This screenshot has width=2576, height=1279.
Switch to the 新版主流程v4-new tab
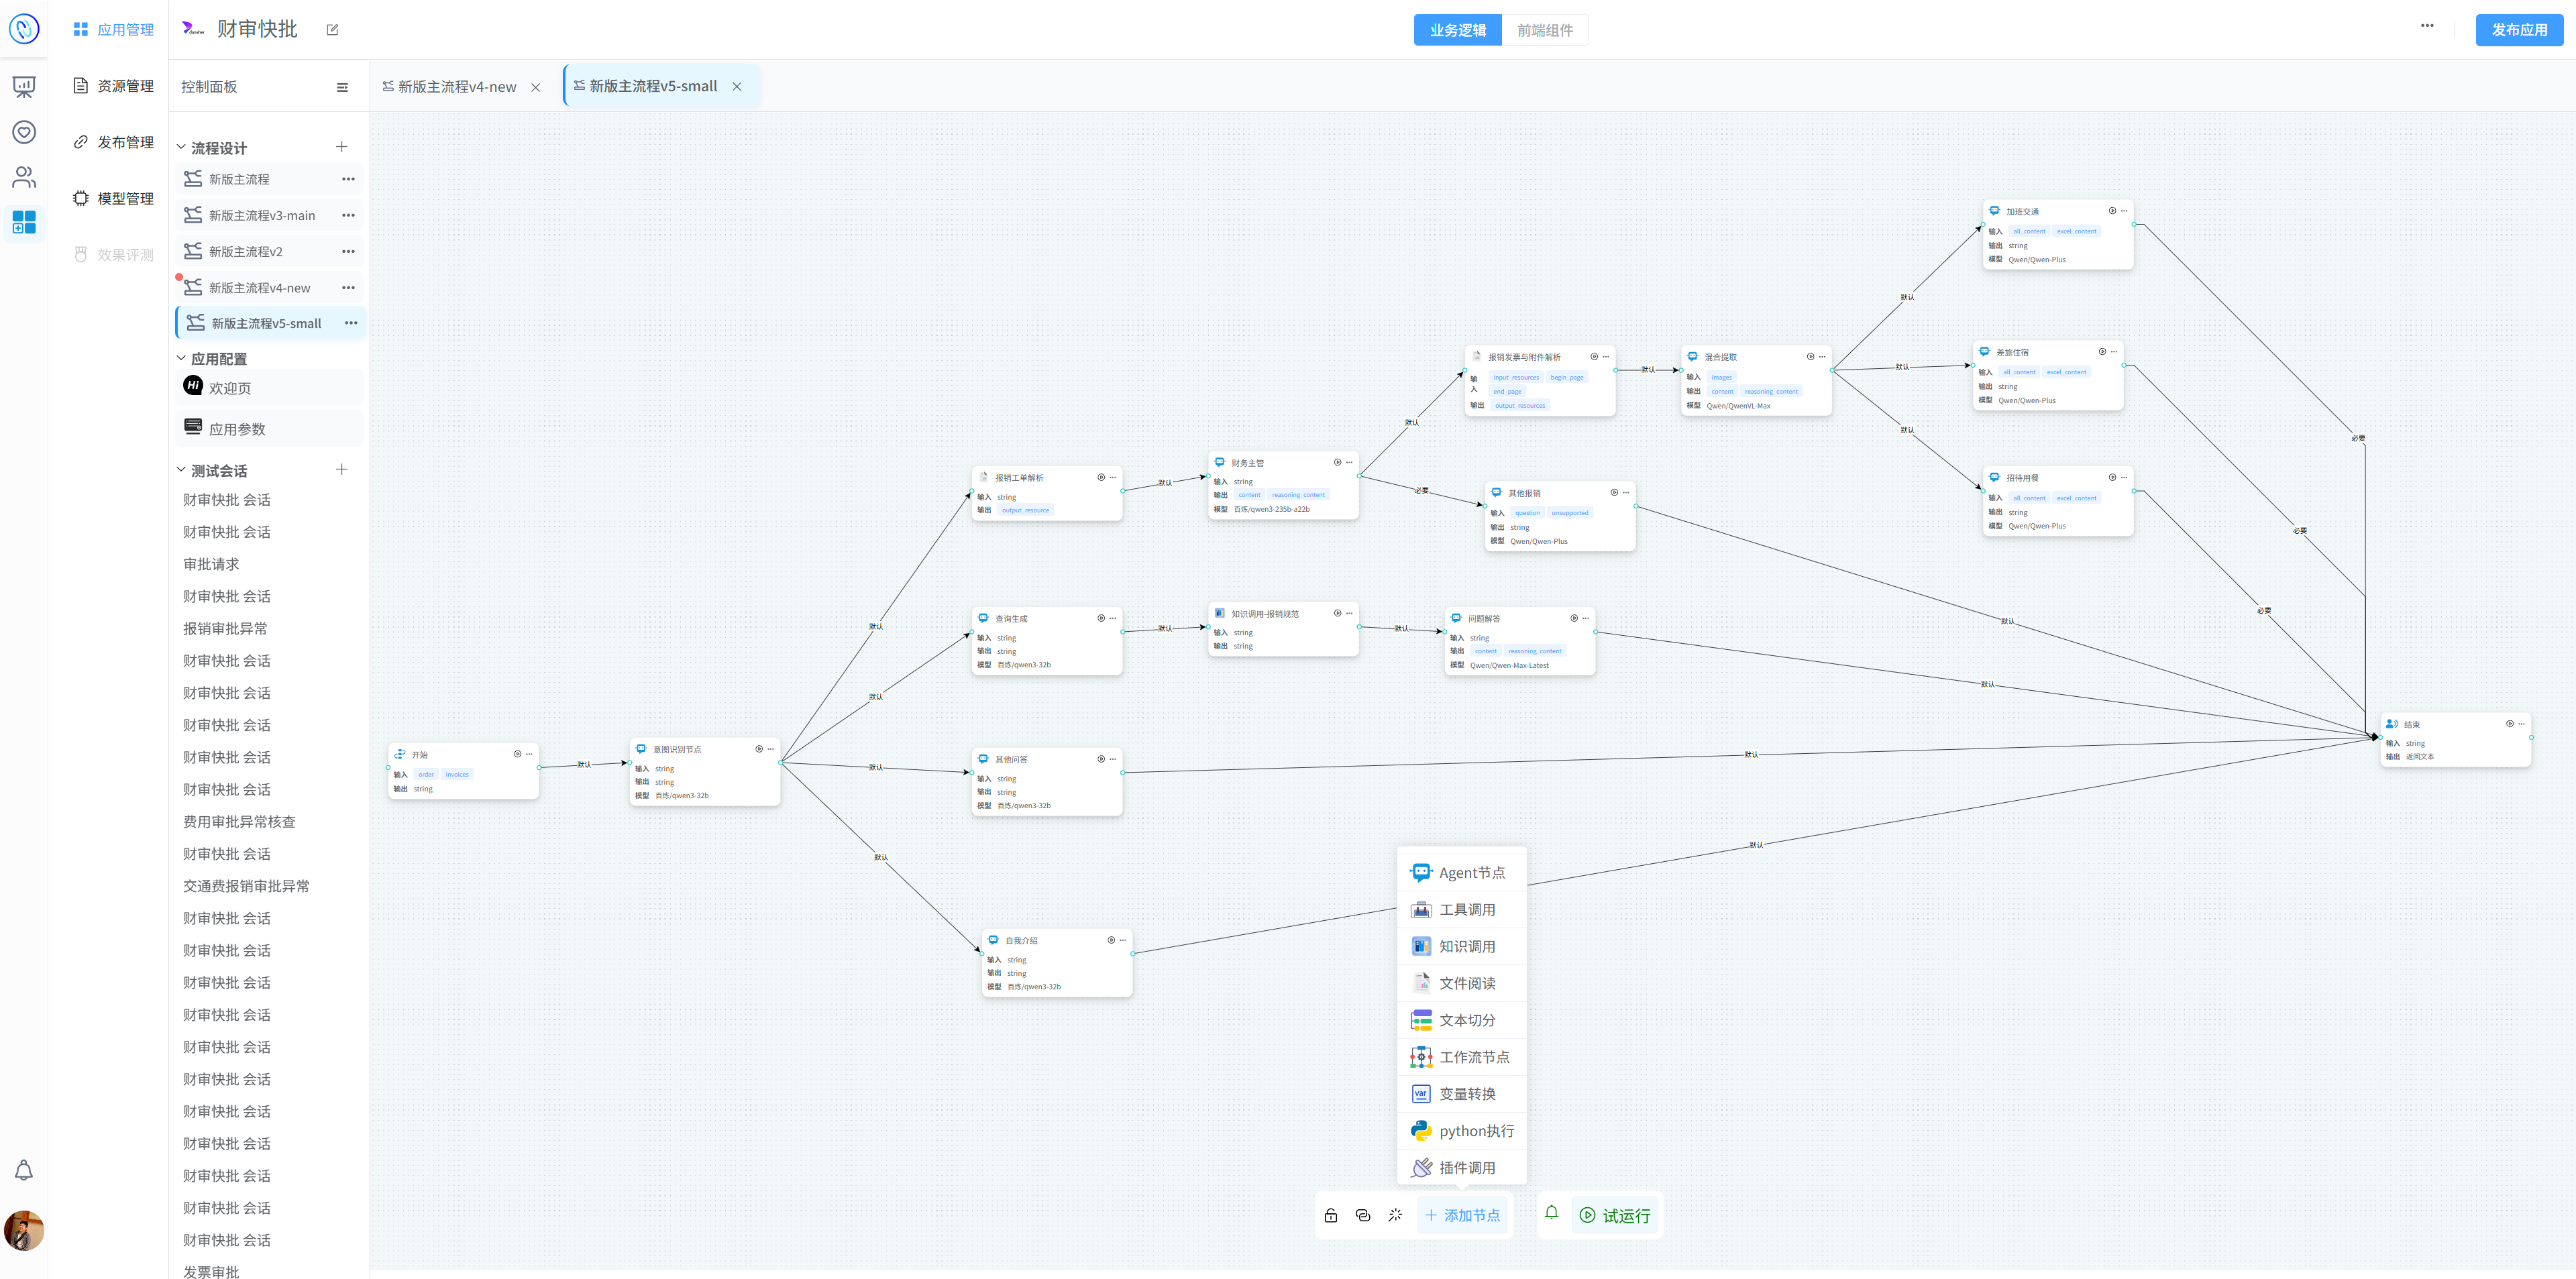[x=456, y=87]
